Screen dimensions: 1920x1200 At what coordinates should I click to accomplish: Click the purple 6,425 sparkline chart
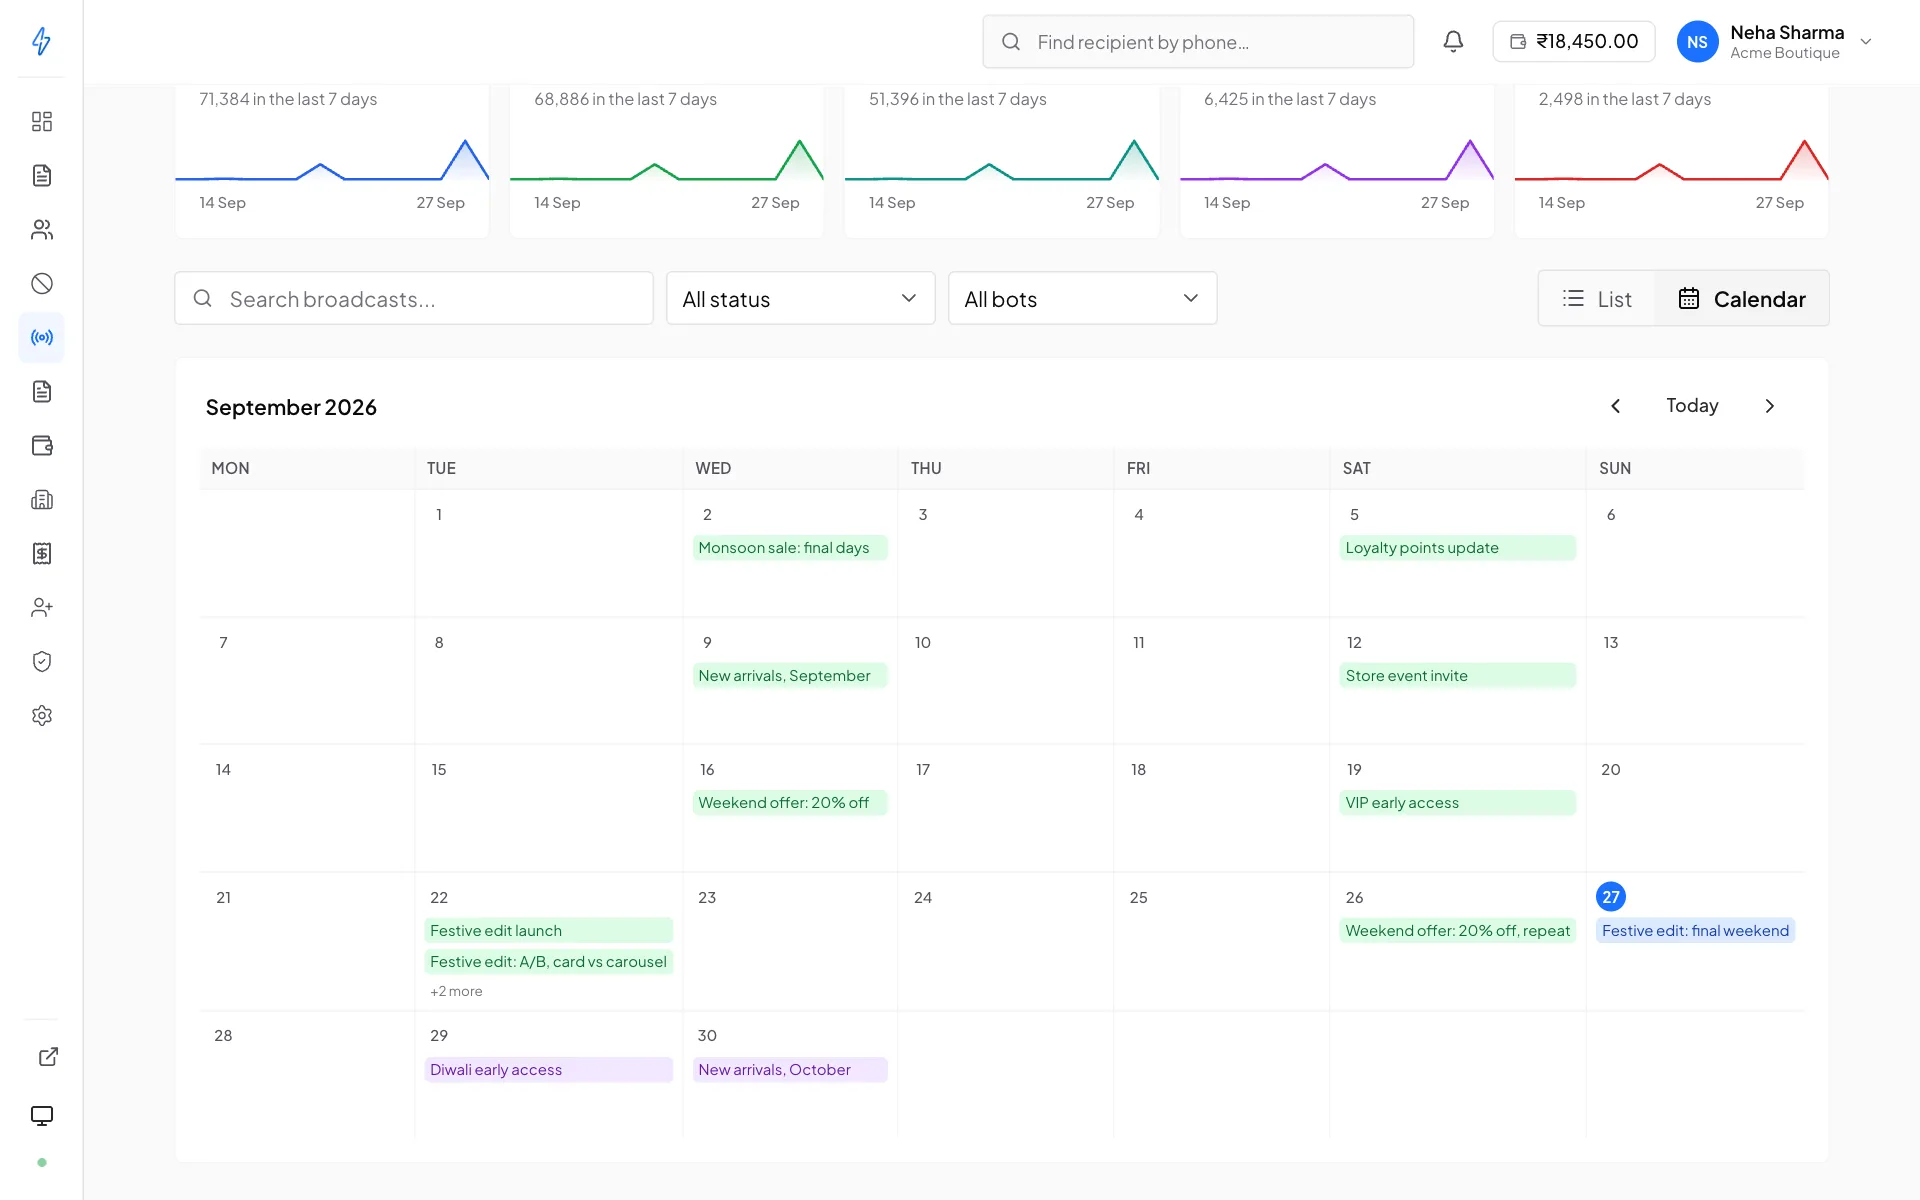1337,160
